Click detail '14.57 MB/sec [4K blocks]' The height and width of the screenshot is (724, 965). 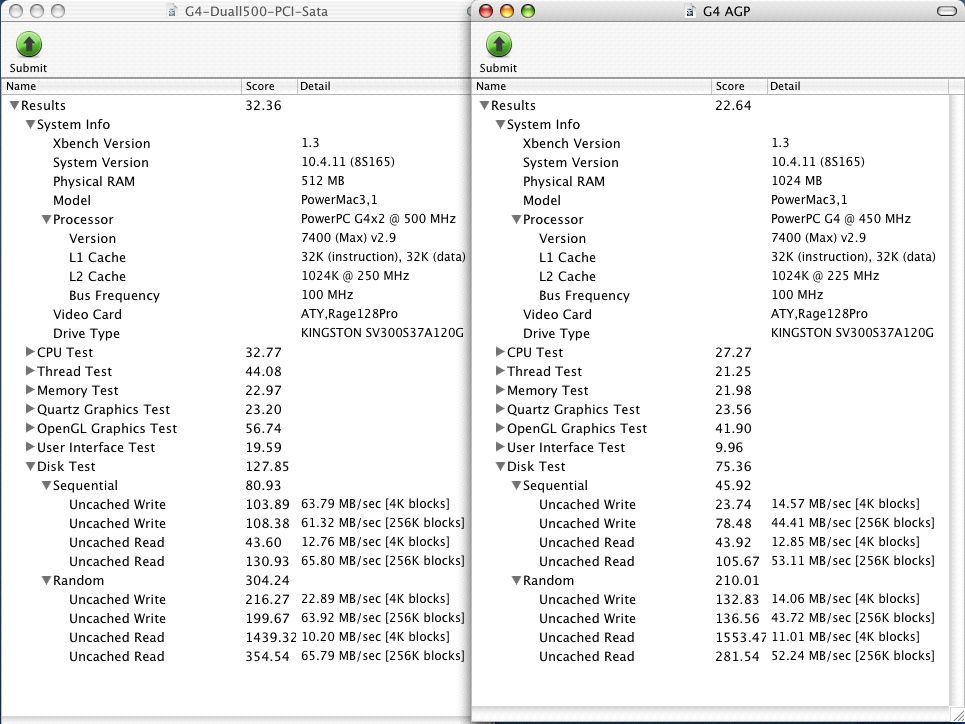click(x=846, y=504)
